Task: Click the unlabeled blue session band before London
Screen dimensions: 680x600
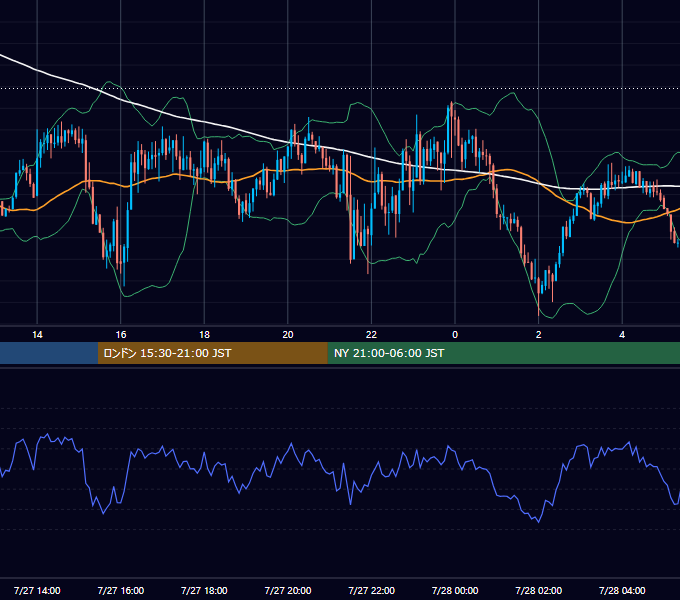Action: [49, 353]
